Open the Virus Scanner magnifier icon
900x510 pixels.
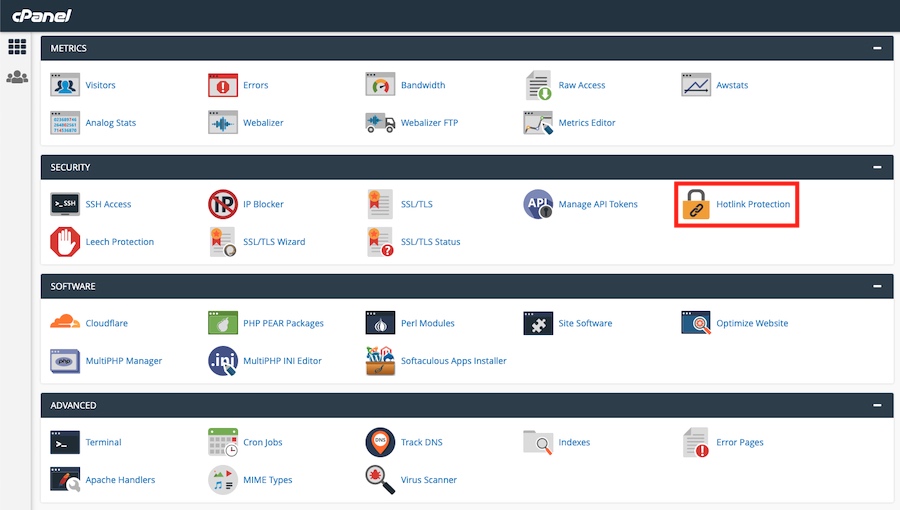point(380,480)
